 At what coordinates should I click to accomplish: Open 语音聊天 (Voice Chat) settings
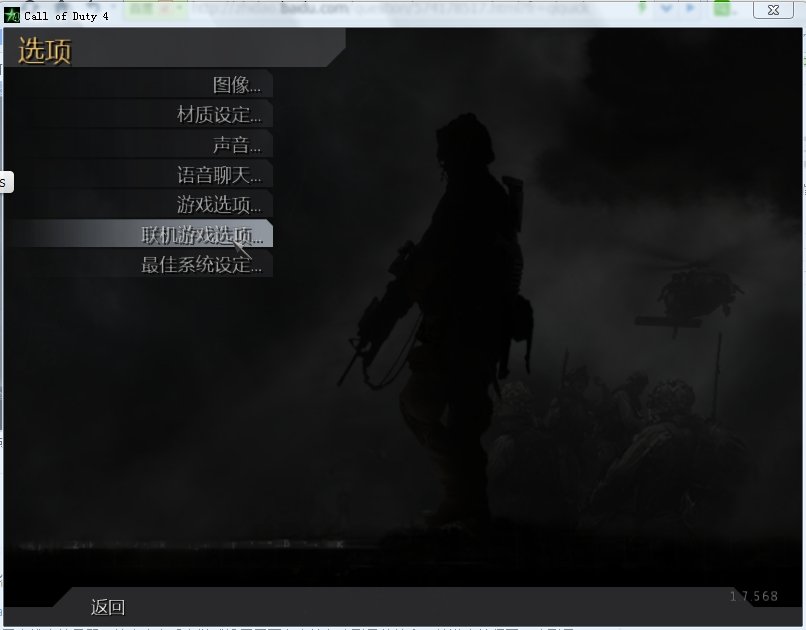click(x=218, y=175)
